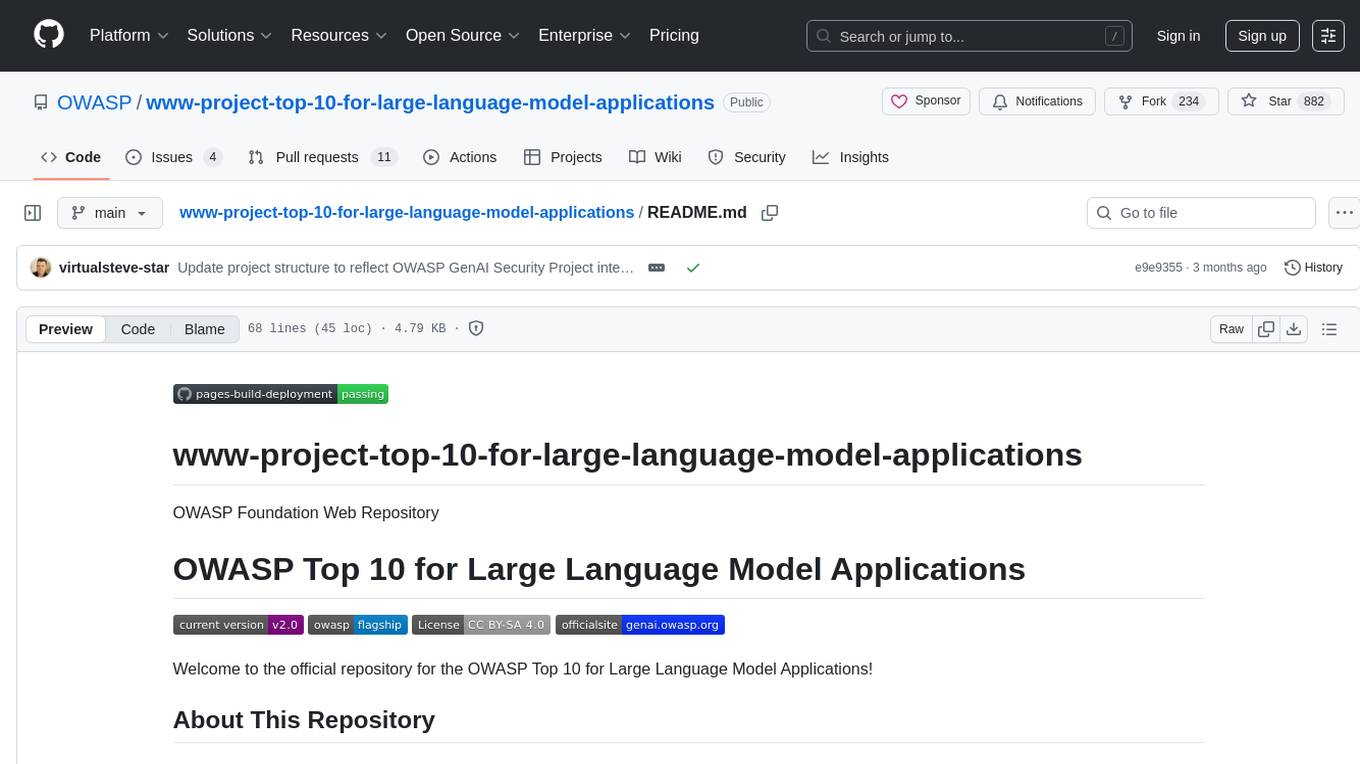Switch to the Code tab
The width and height of the screenshot is (1360, 764).
click(71, 157)
